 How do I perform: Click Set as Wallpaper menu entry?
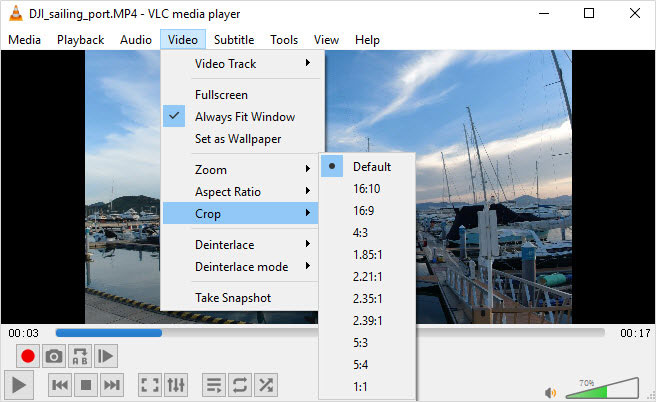[238, 139]
